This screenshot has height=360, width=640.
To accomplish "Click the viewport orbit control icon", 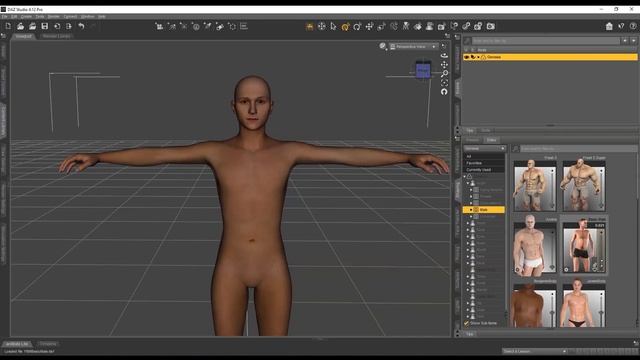I will pyautogui.click(x=444, y=55).
